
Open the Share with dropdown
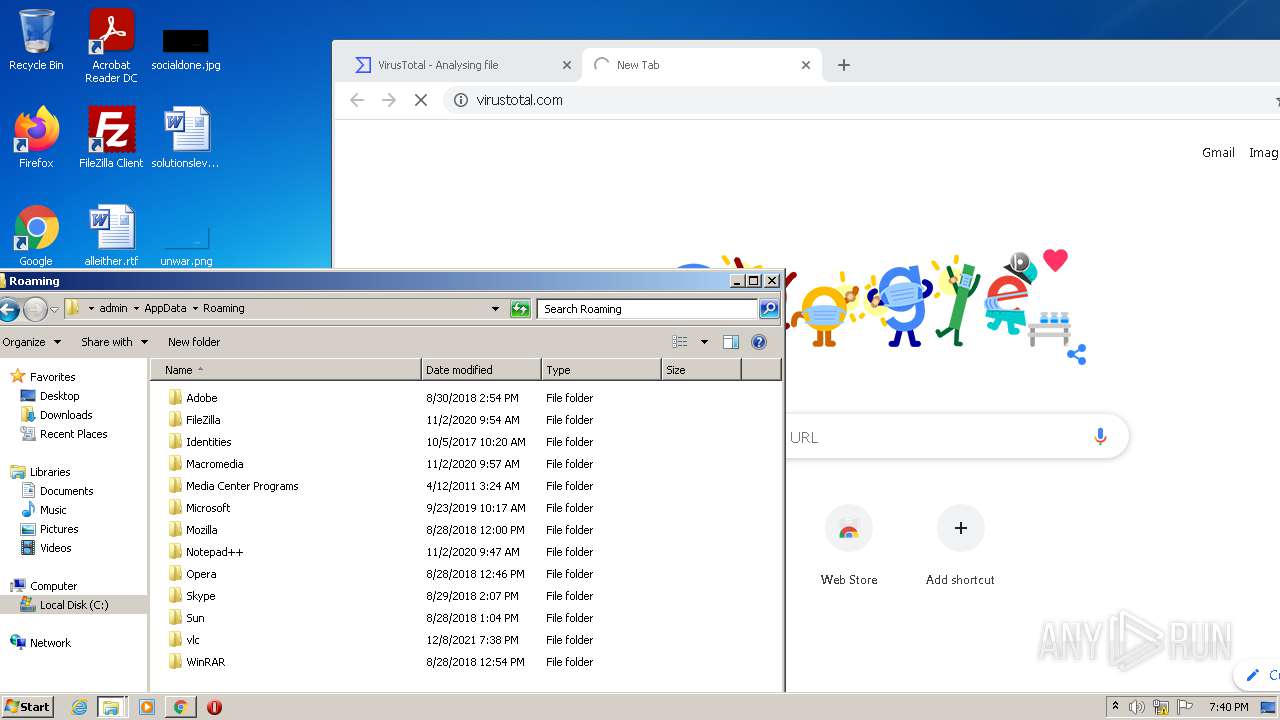[114, 342]
